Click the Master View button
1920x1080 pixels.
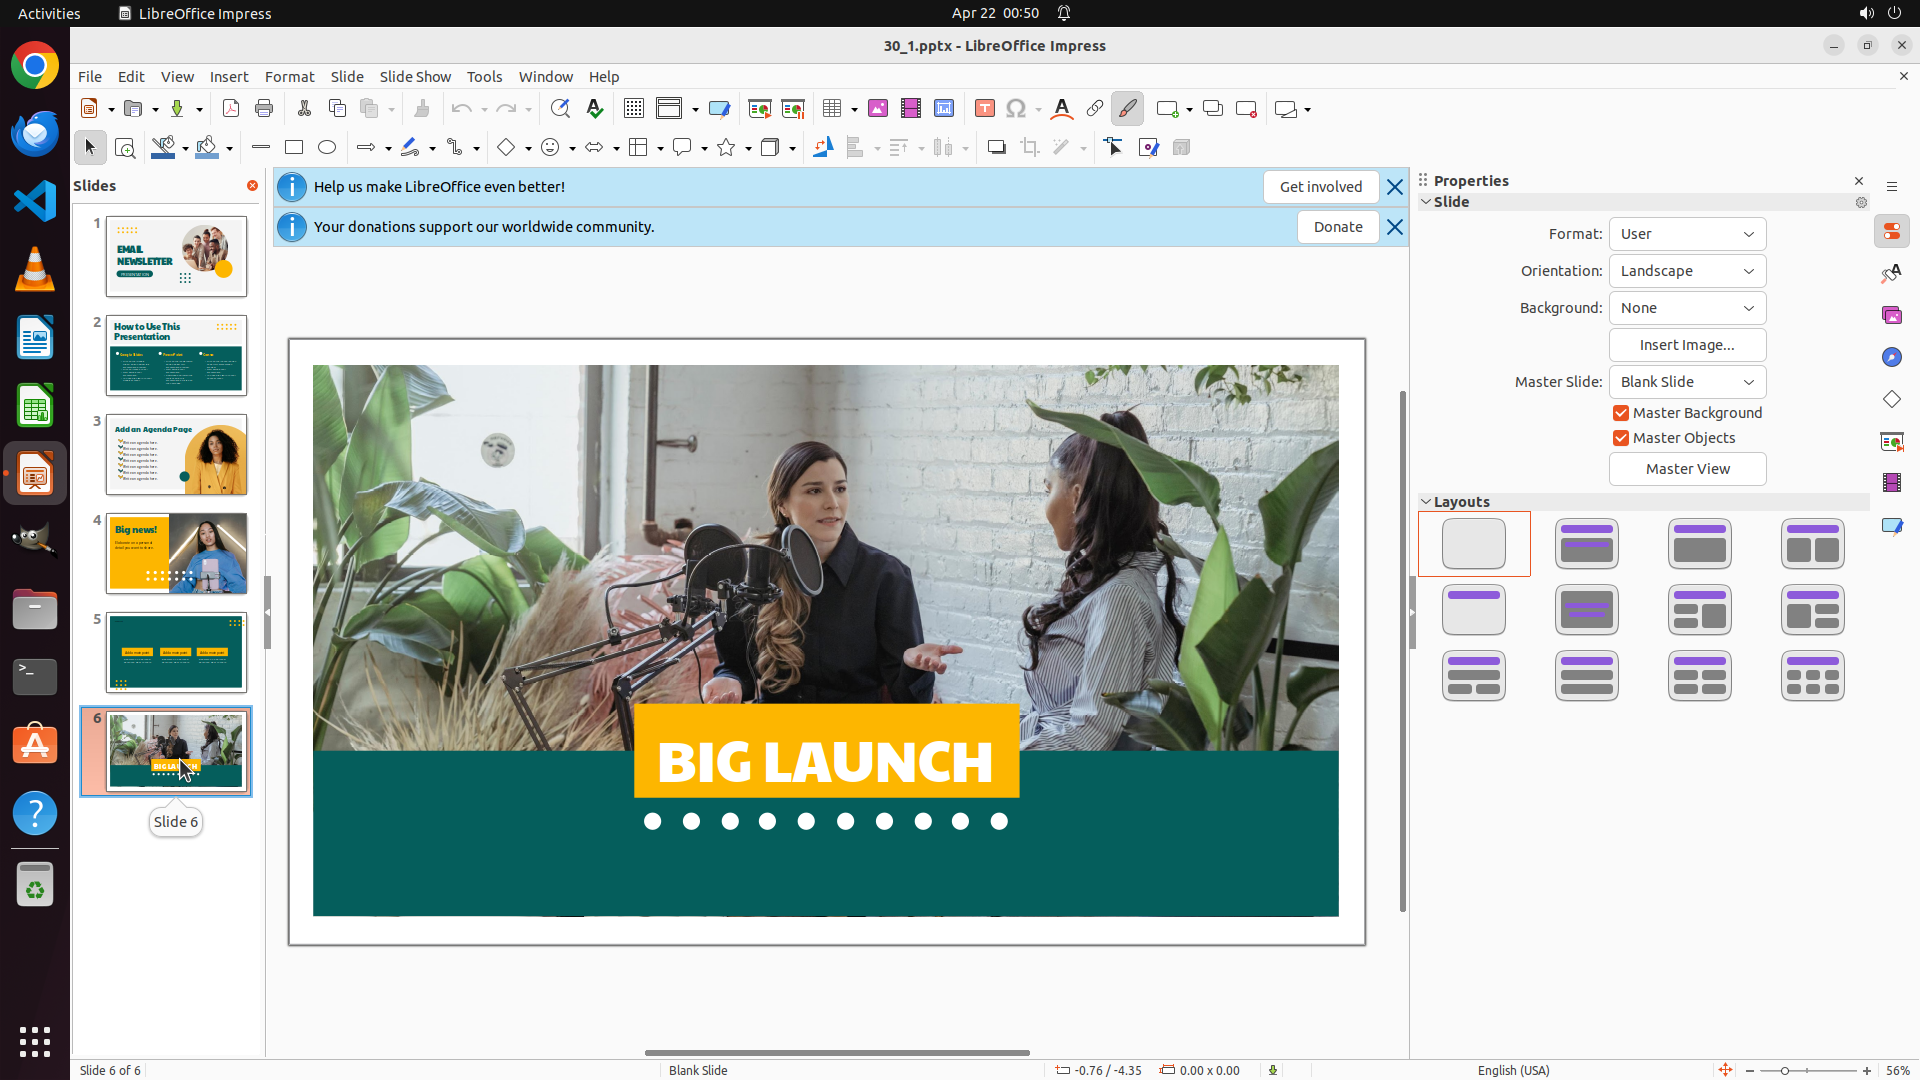pyautogui.click(x=1687, y=469)
